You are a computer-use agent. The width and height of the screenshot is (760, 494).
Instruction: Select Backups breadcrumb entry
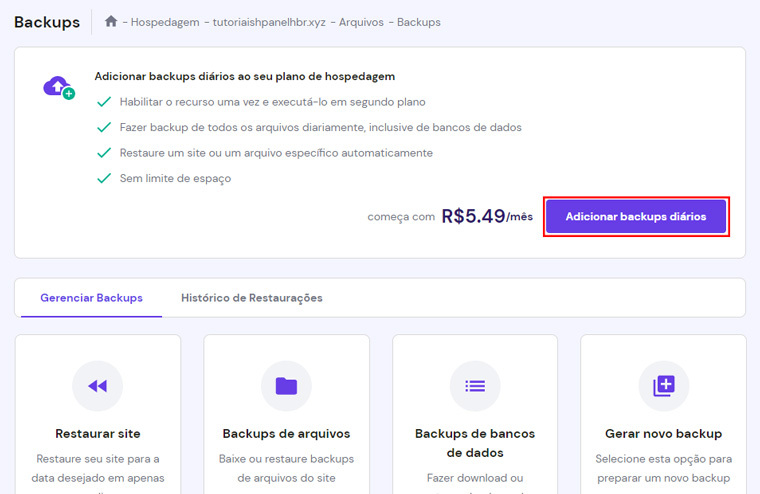[419, 22]
